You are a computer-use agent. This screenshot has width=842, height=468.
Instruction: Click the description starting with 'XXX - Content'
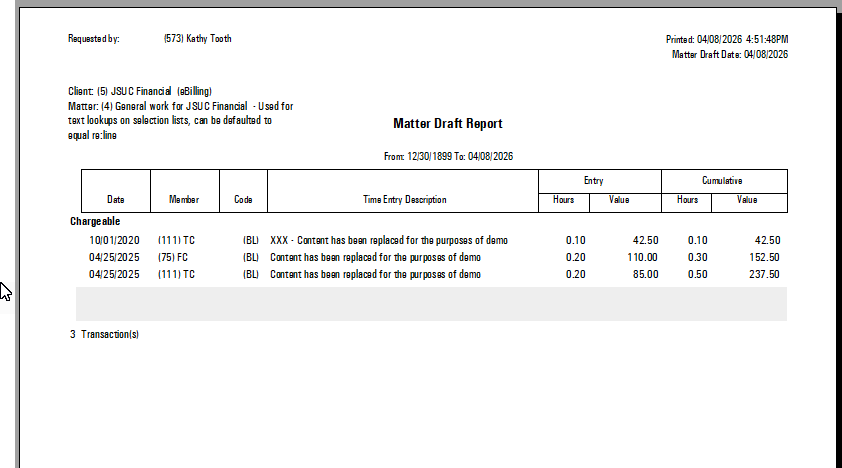[x=389, y=240]
